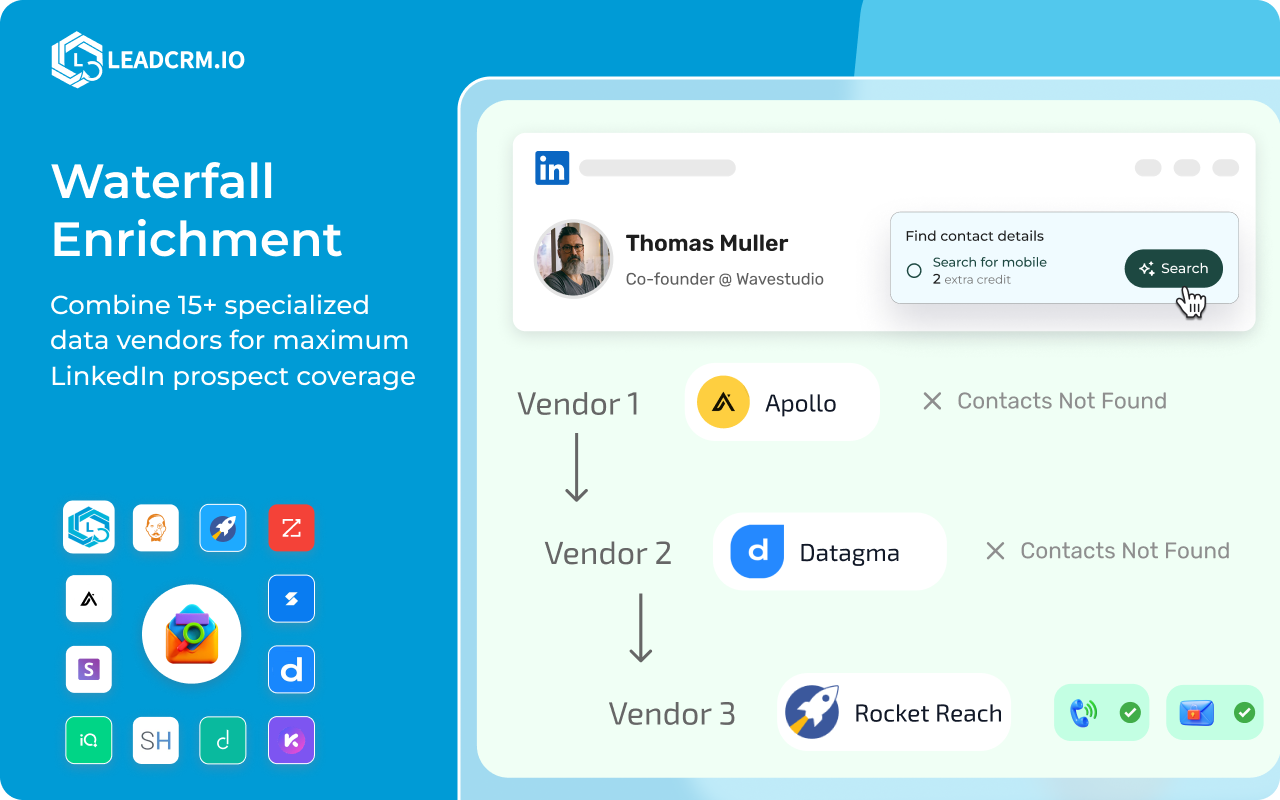The image size is (1280, 800).
Task: Click the green checkmark next to phone icon
Action: coord(1130,712)
